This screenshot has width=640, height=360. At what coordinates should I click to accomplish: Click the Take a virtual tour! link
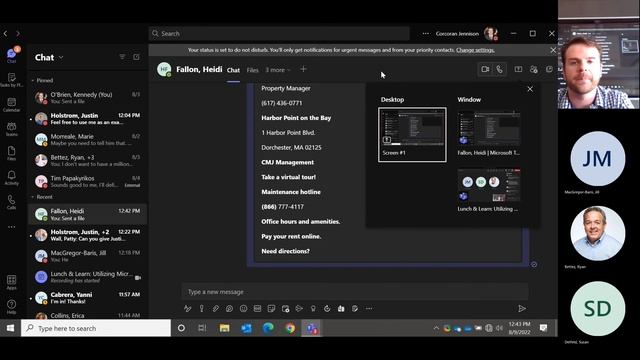pyautogui.click(x=289, y=177)
